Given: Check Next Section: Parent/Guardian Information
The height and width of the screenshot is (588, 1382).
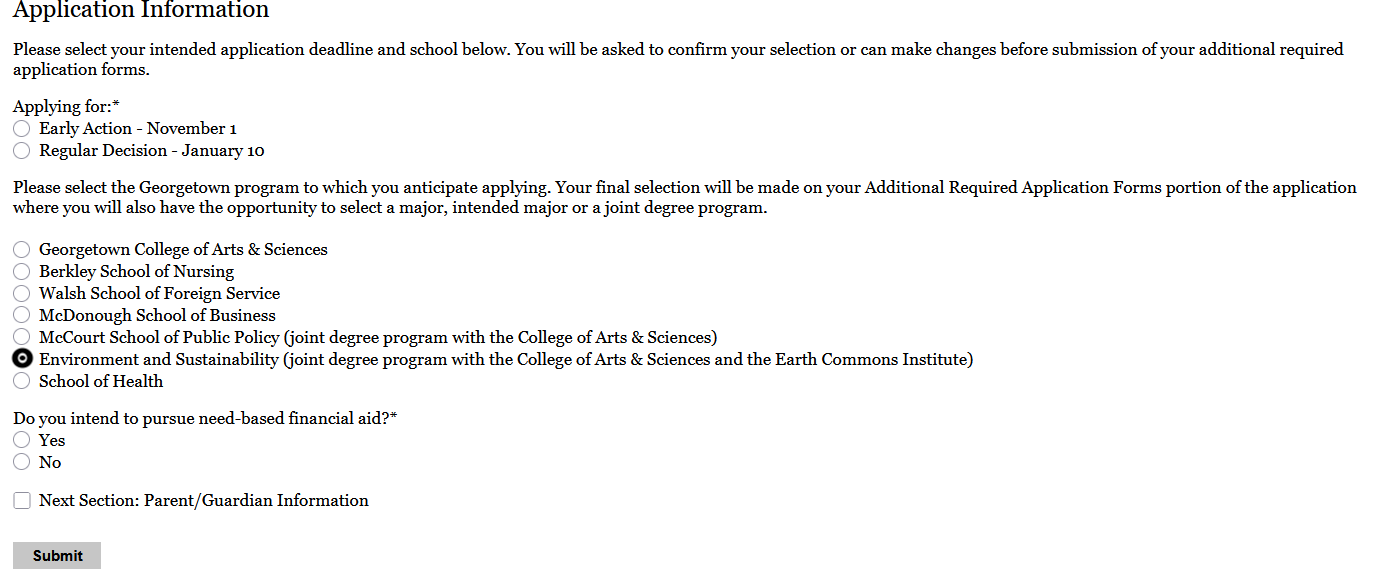Looking at the screenshot, I should coord(21,499).
